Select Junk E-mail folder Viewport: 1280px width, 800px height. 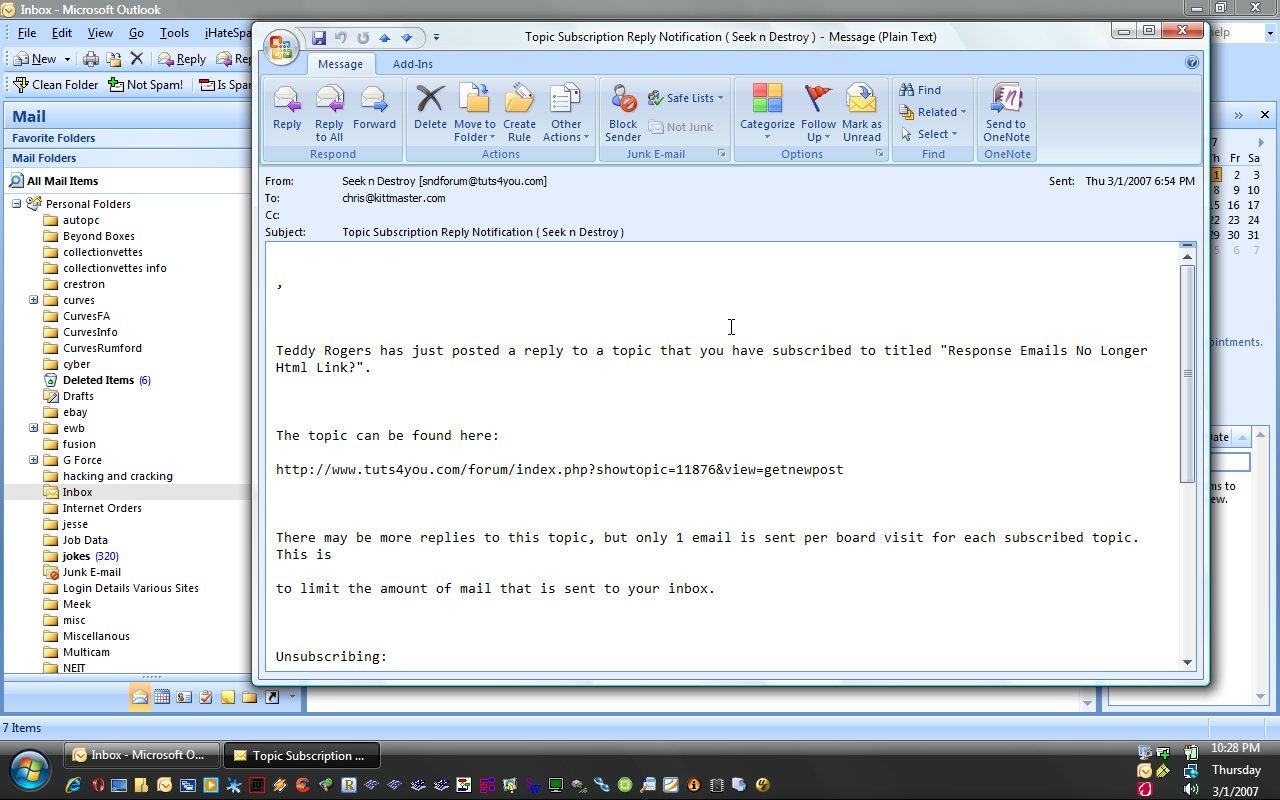tap(91, 572)
